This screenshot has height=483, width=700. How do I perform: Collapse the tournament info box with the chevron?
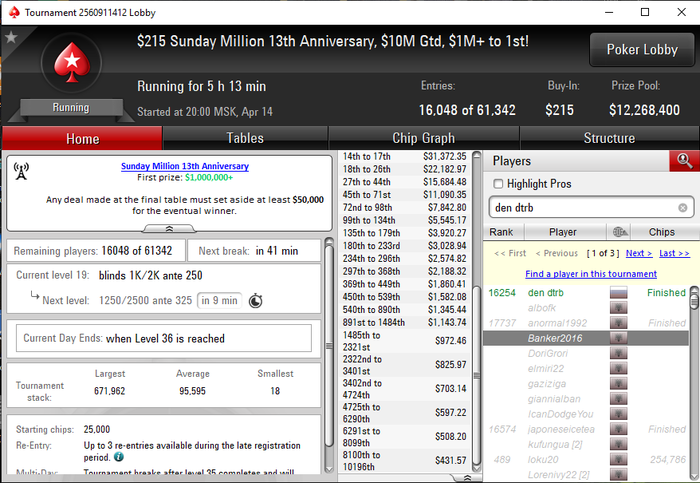pyautogui.click(x=169, y=229)
